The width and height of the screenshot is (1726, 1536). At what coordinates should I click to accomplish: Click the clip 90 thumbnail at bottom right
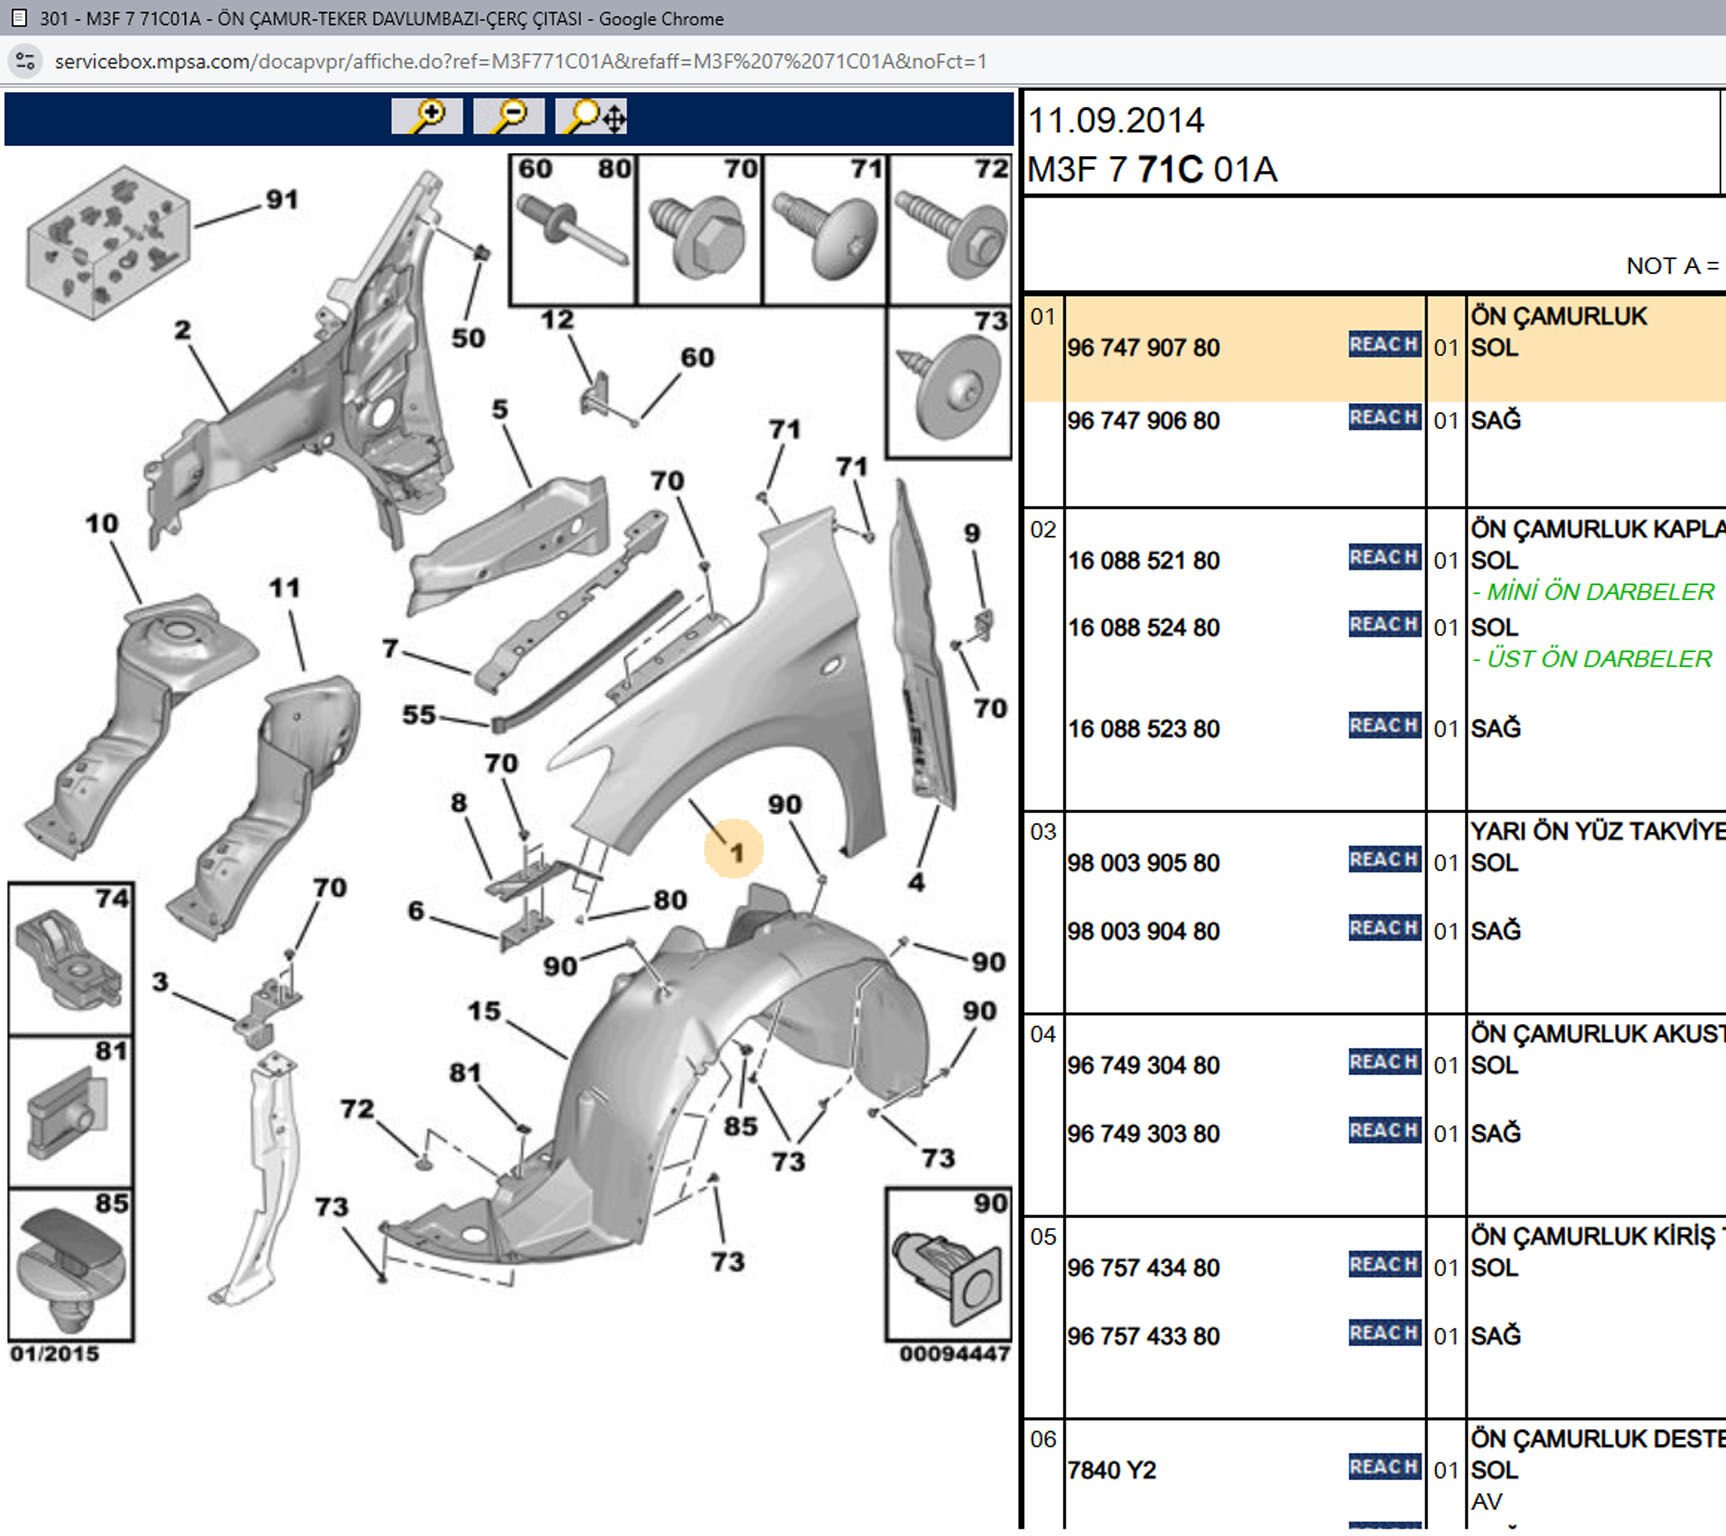pyautogui.click(x=948, y=1264)
